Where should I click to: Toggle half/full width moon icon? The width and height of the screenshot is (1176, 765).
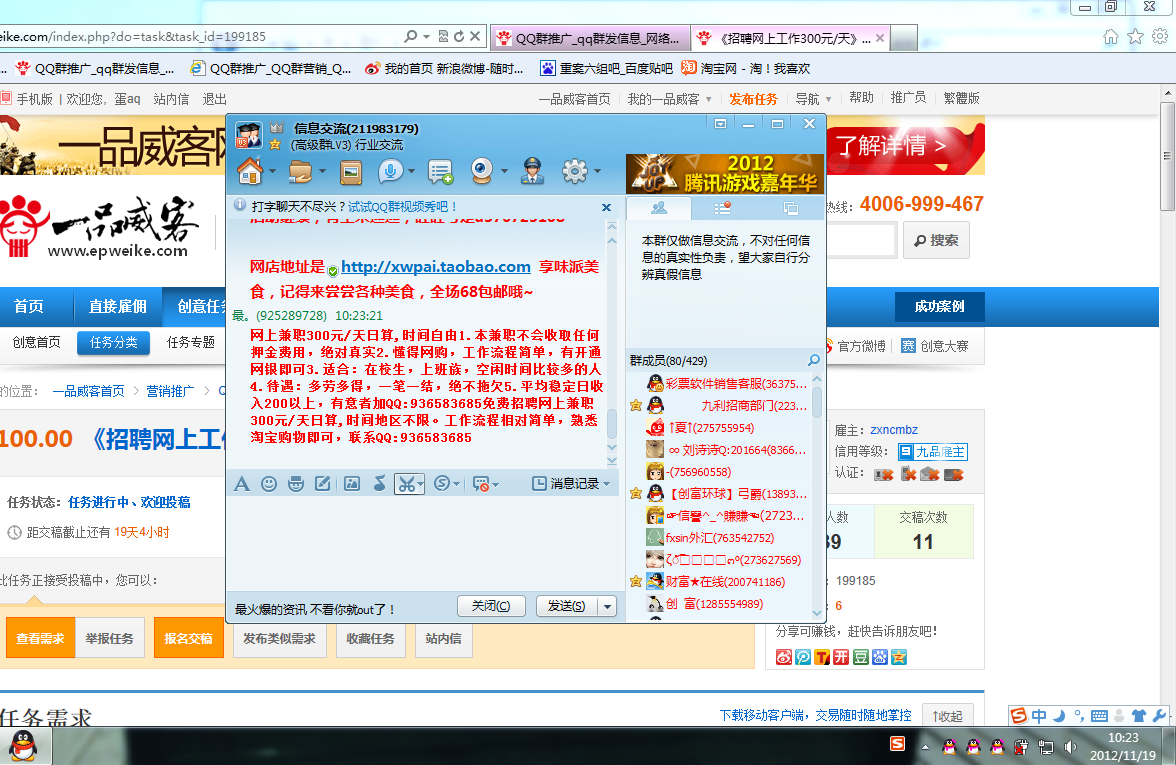click(1059, 716)
